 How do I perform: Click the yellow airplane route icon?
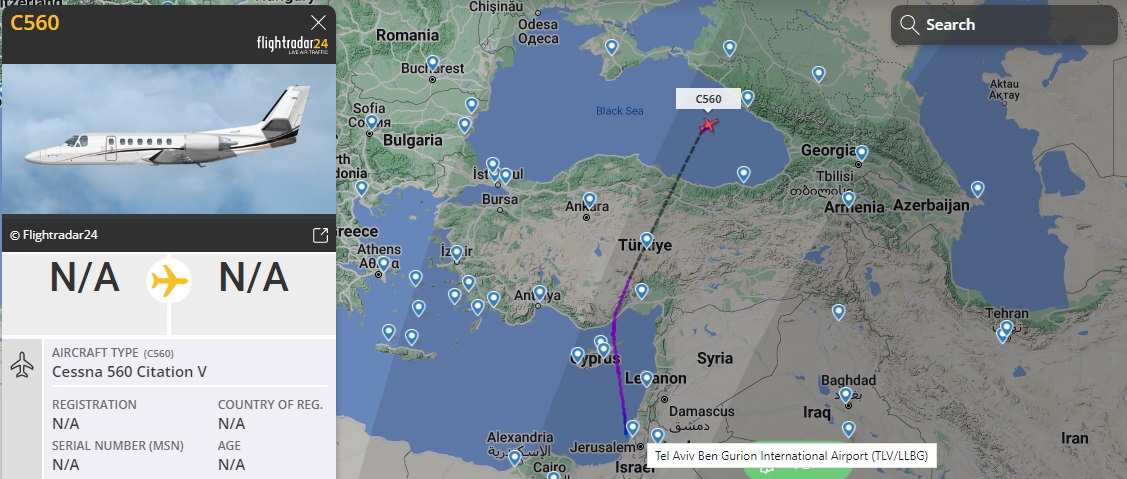[x=169, y=280]
